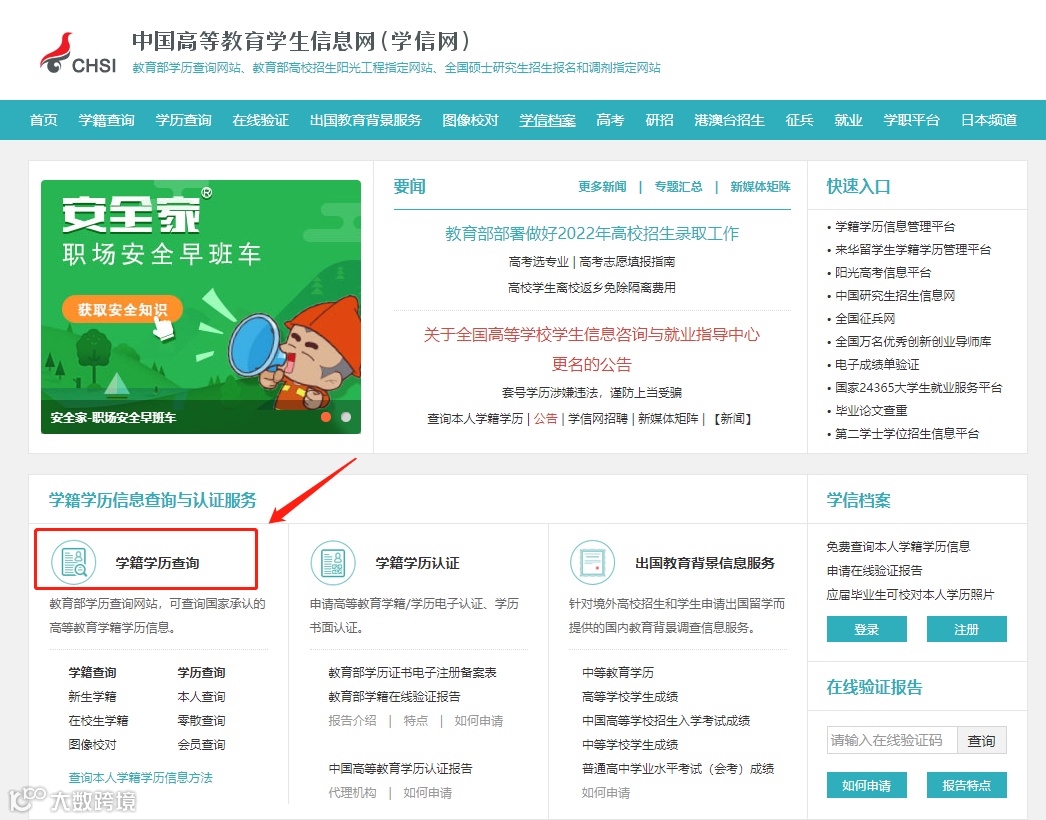Click 新生学籍 link
Viewport: 1046px width, 820px height.
pyautogui.click(x=92, y=697)
